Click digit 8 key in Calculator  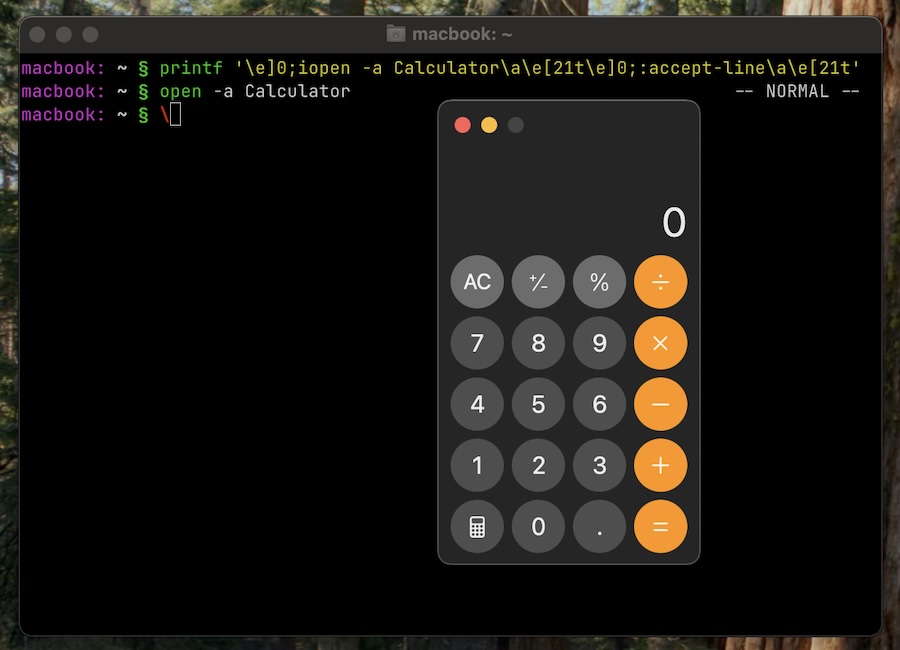pos(538,343)
